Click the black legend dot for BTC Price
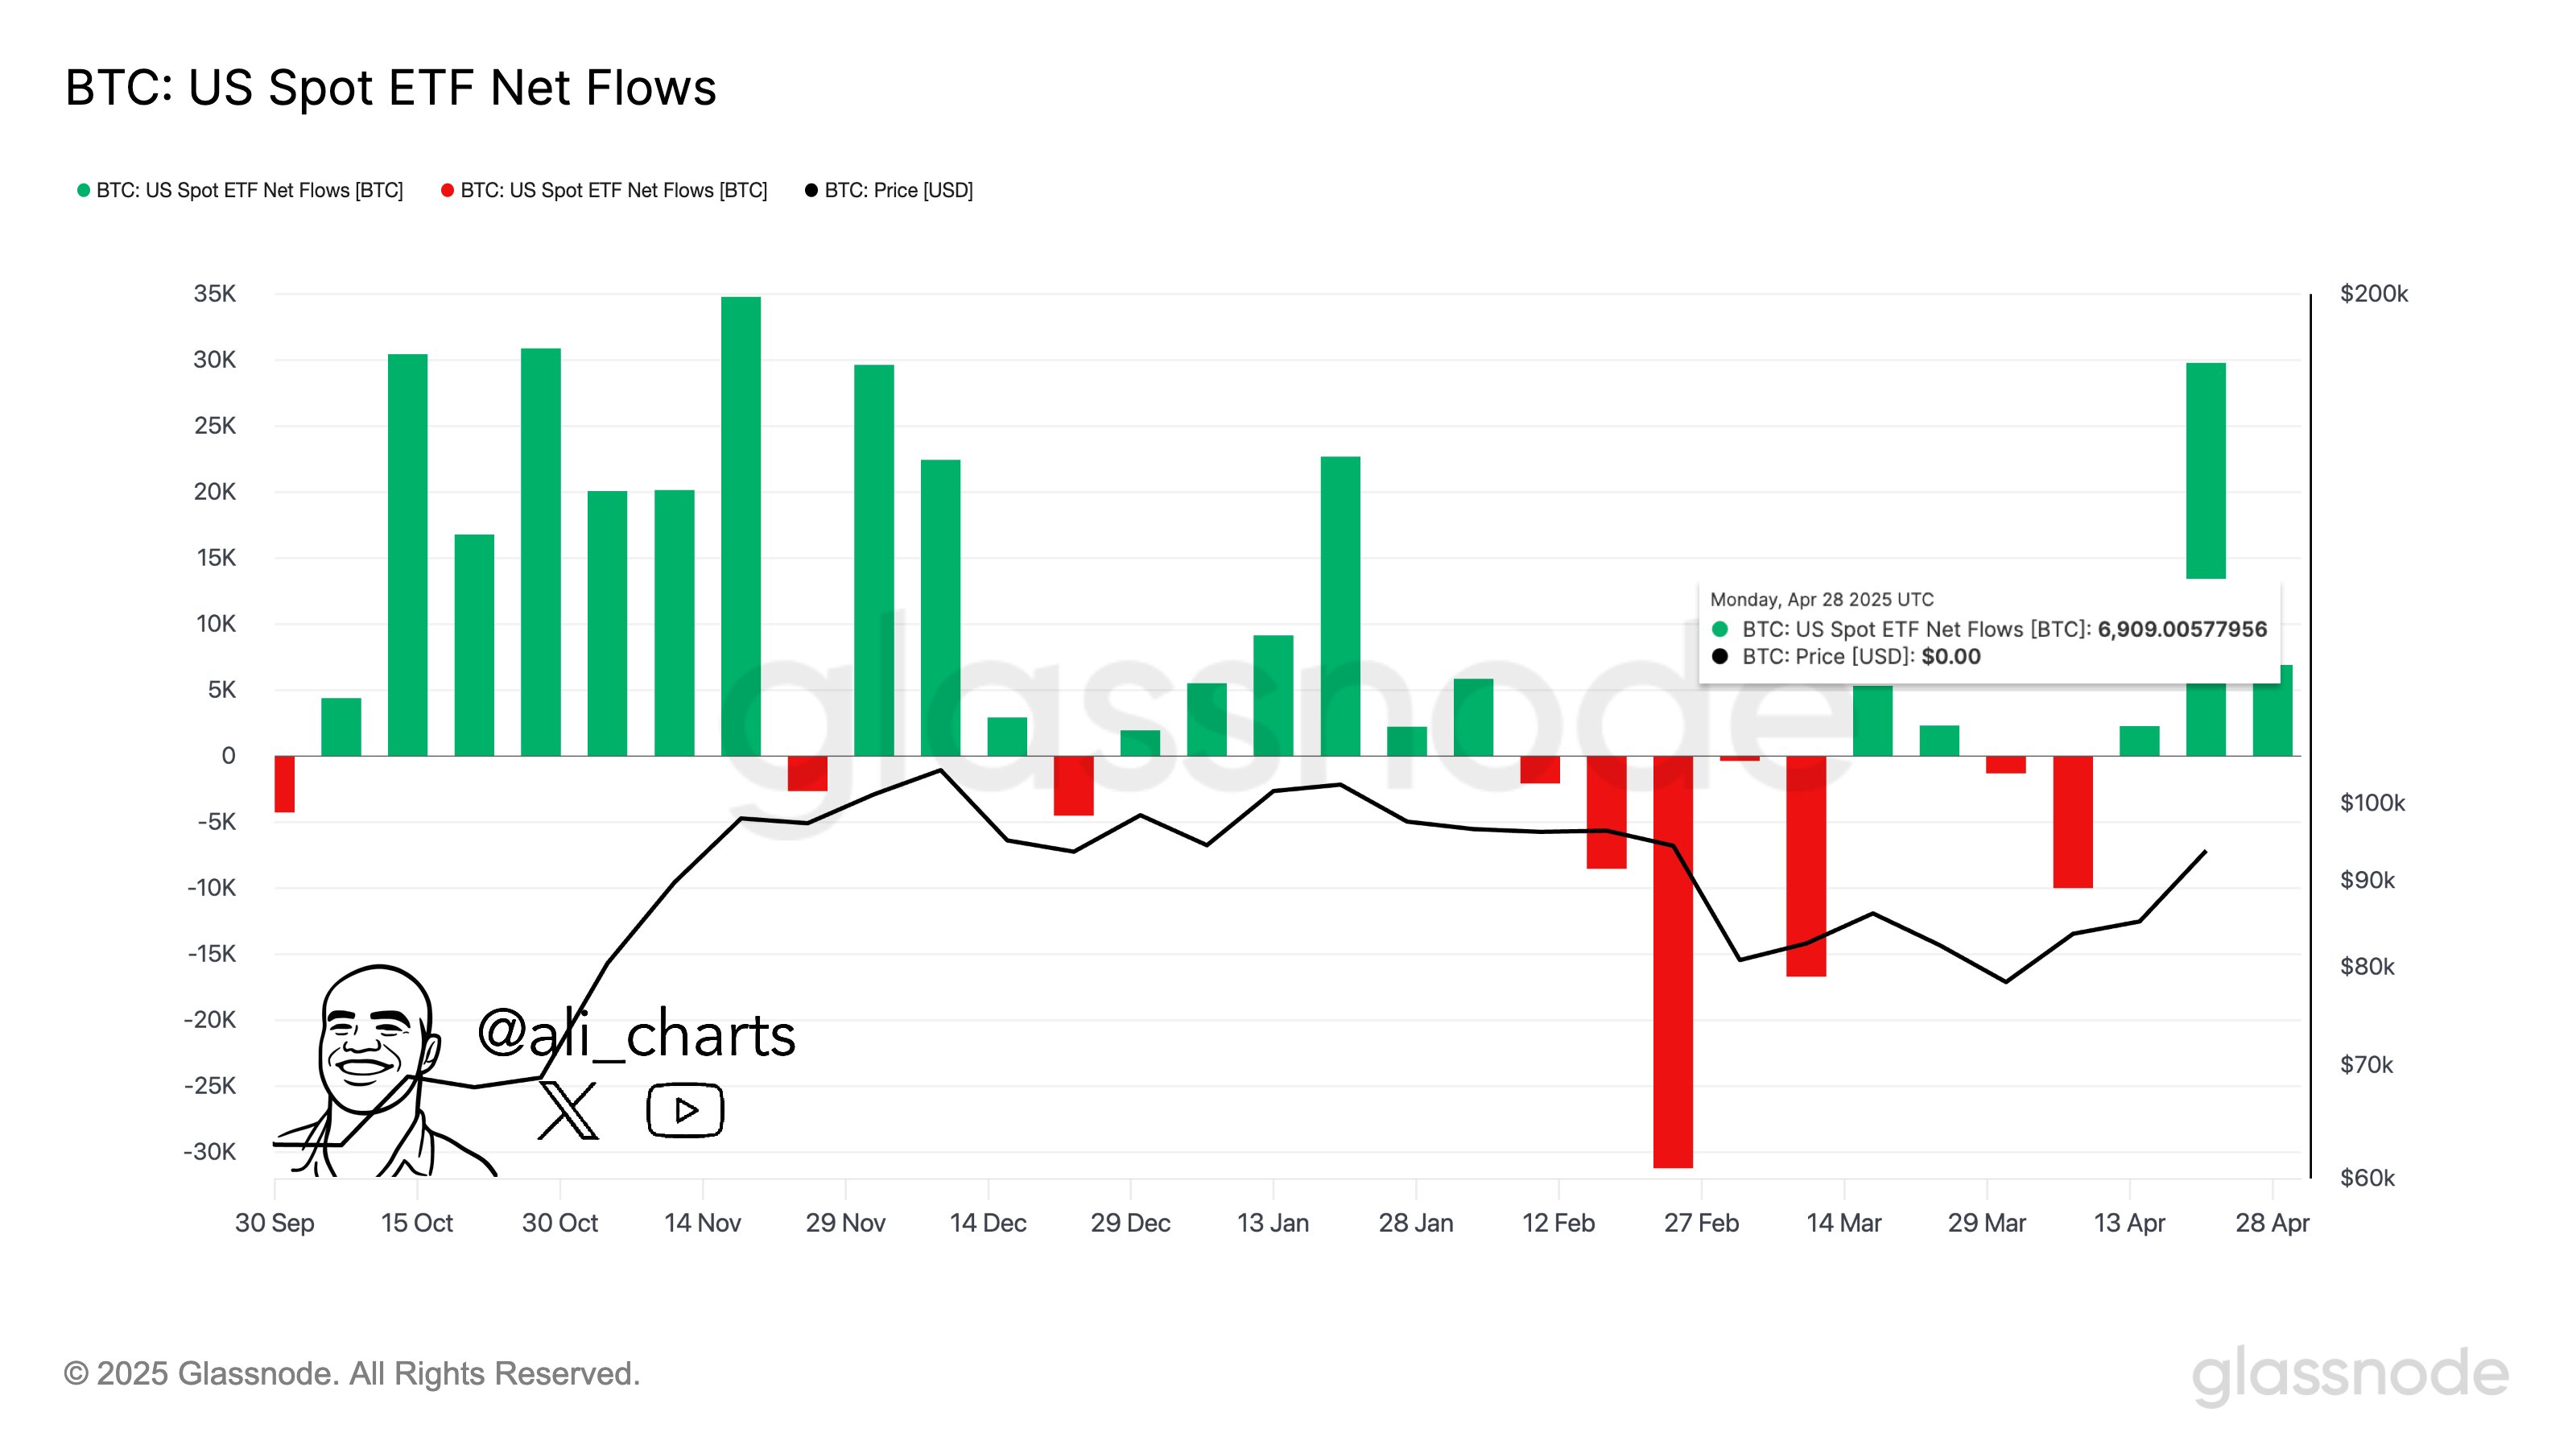 (x=811, y=190)
